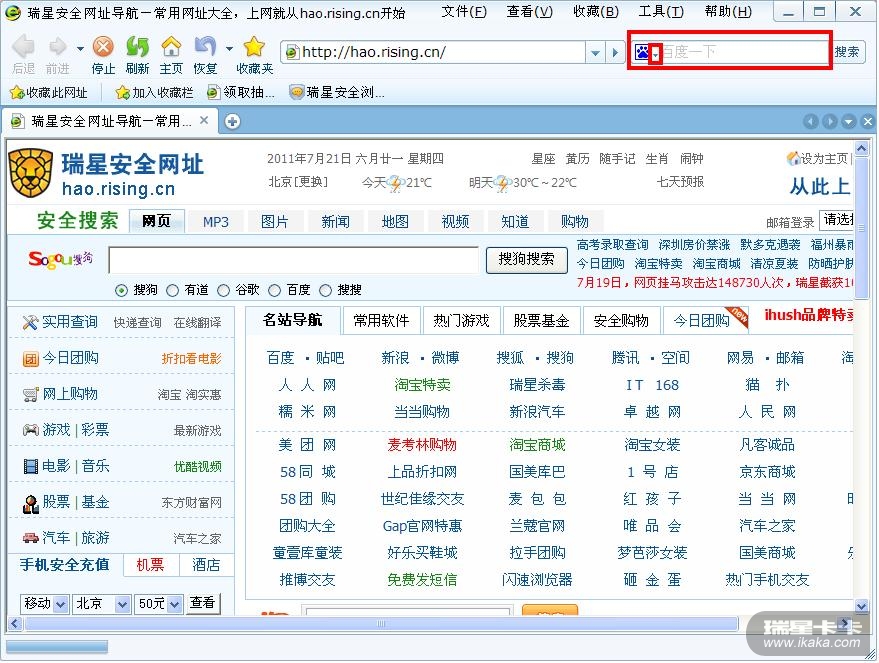Click 今日团购 icon in sidebar

click(30, 359)
